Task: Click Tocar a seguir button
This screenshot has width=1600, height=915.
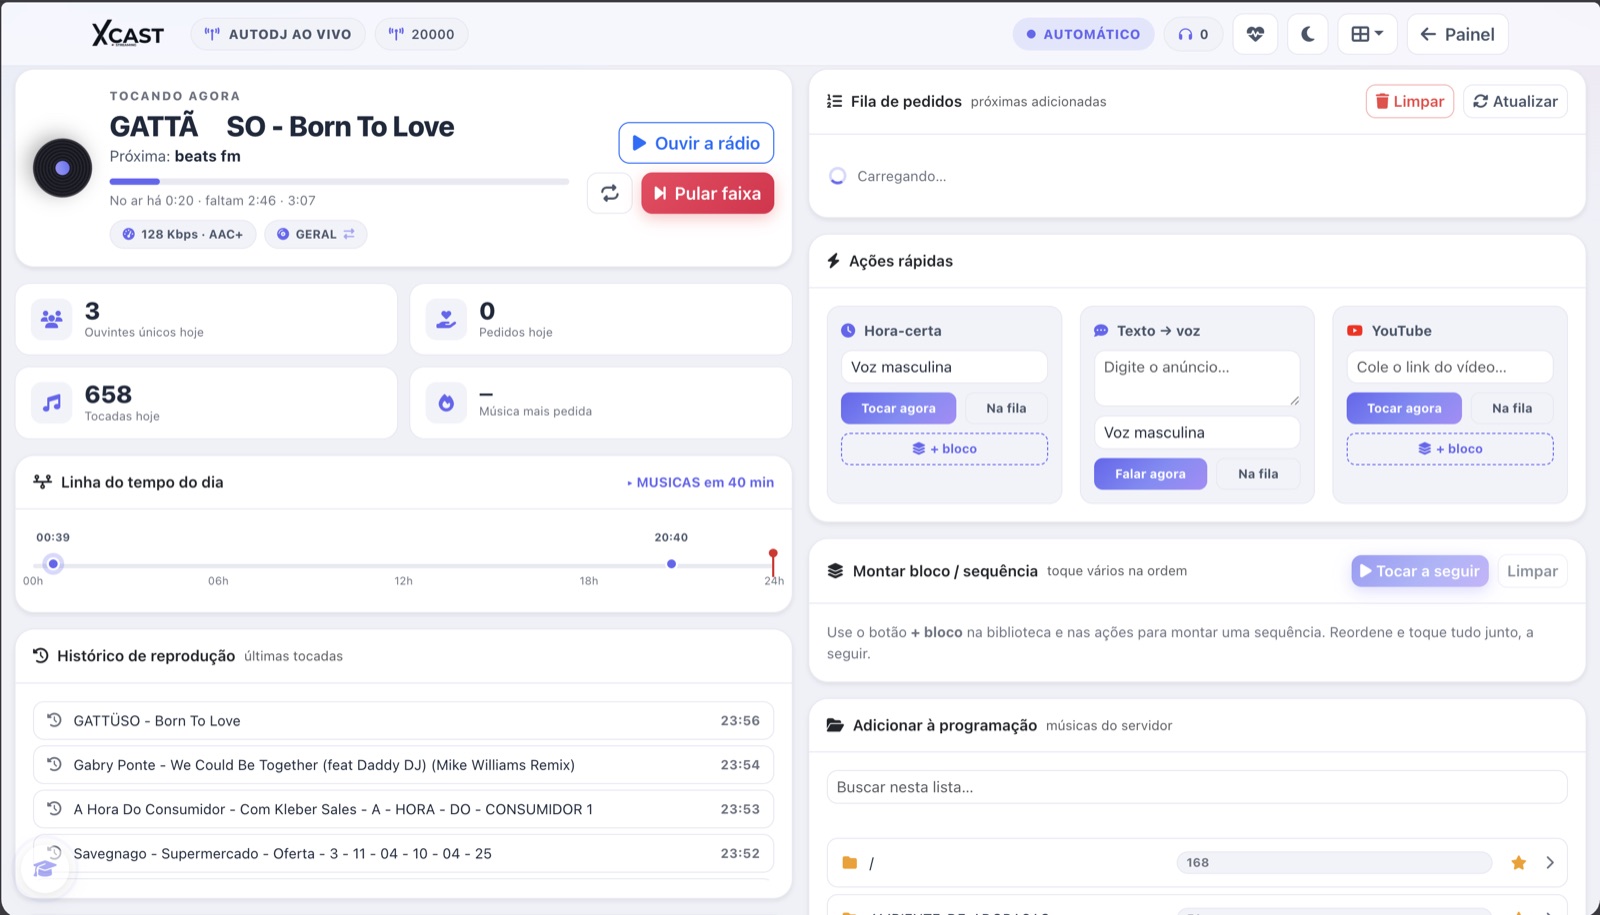Action: (1420, 571)
